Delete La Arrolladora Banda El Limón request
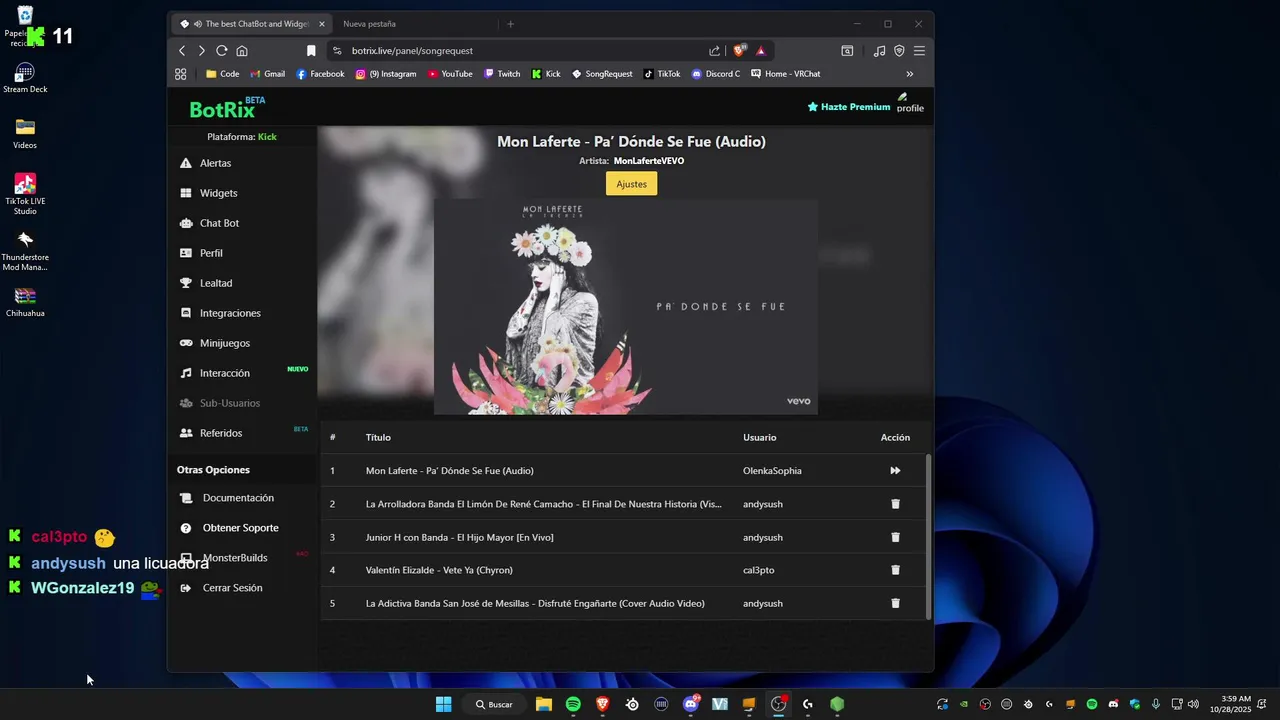Viewport: 1280px width, 720px height. (895, 504)
